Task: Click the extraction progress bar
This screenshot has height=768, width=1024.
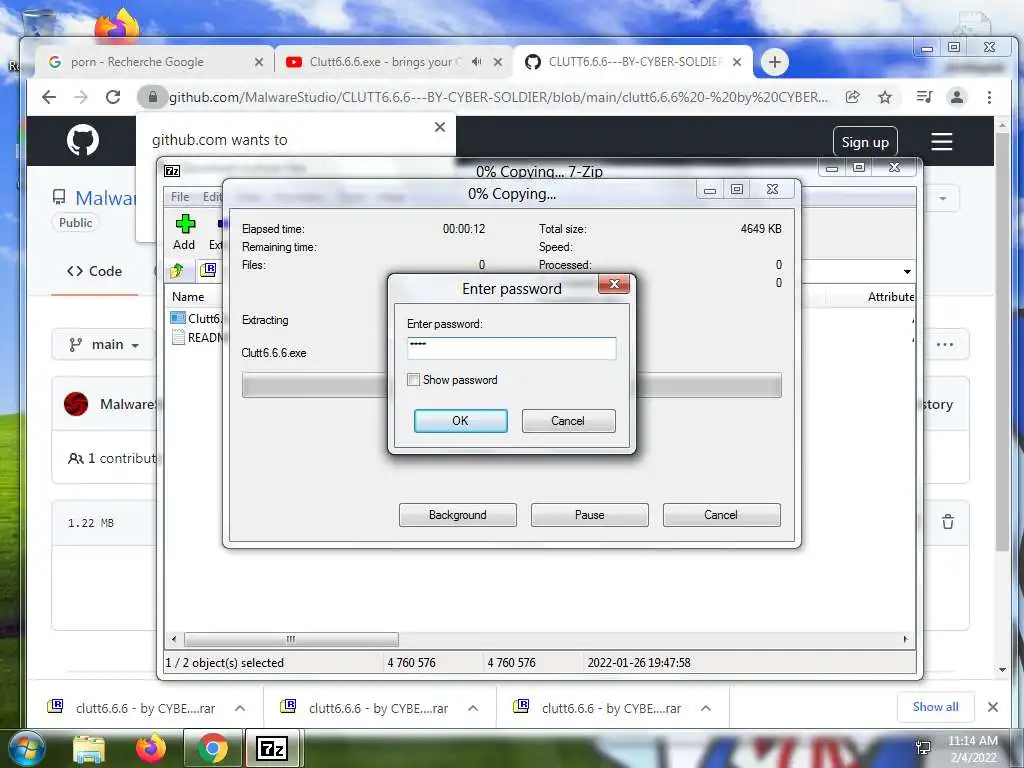Action: pos(511,385)
